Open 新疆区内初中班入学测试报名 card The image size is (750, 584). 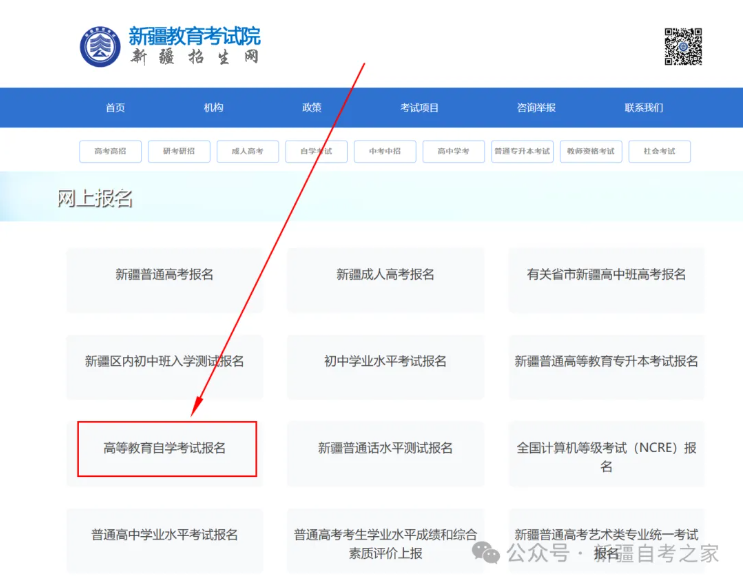165,367
